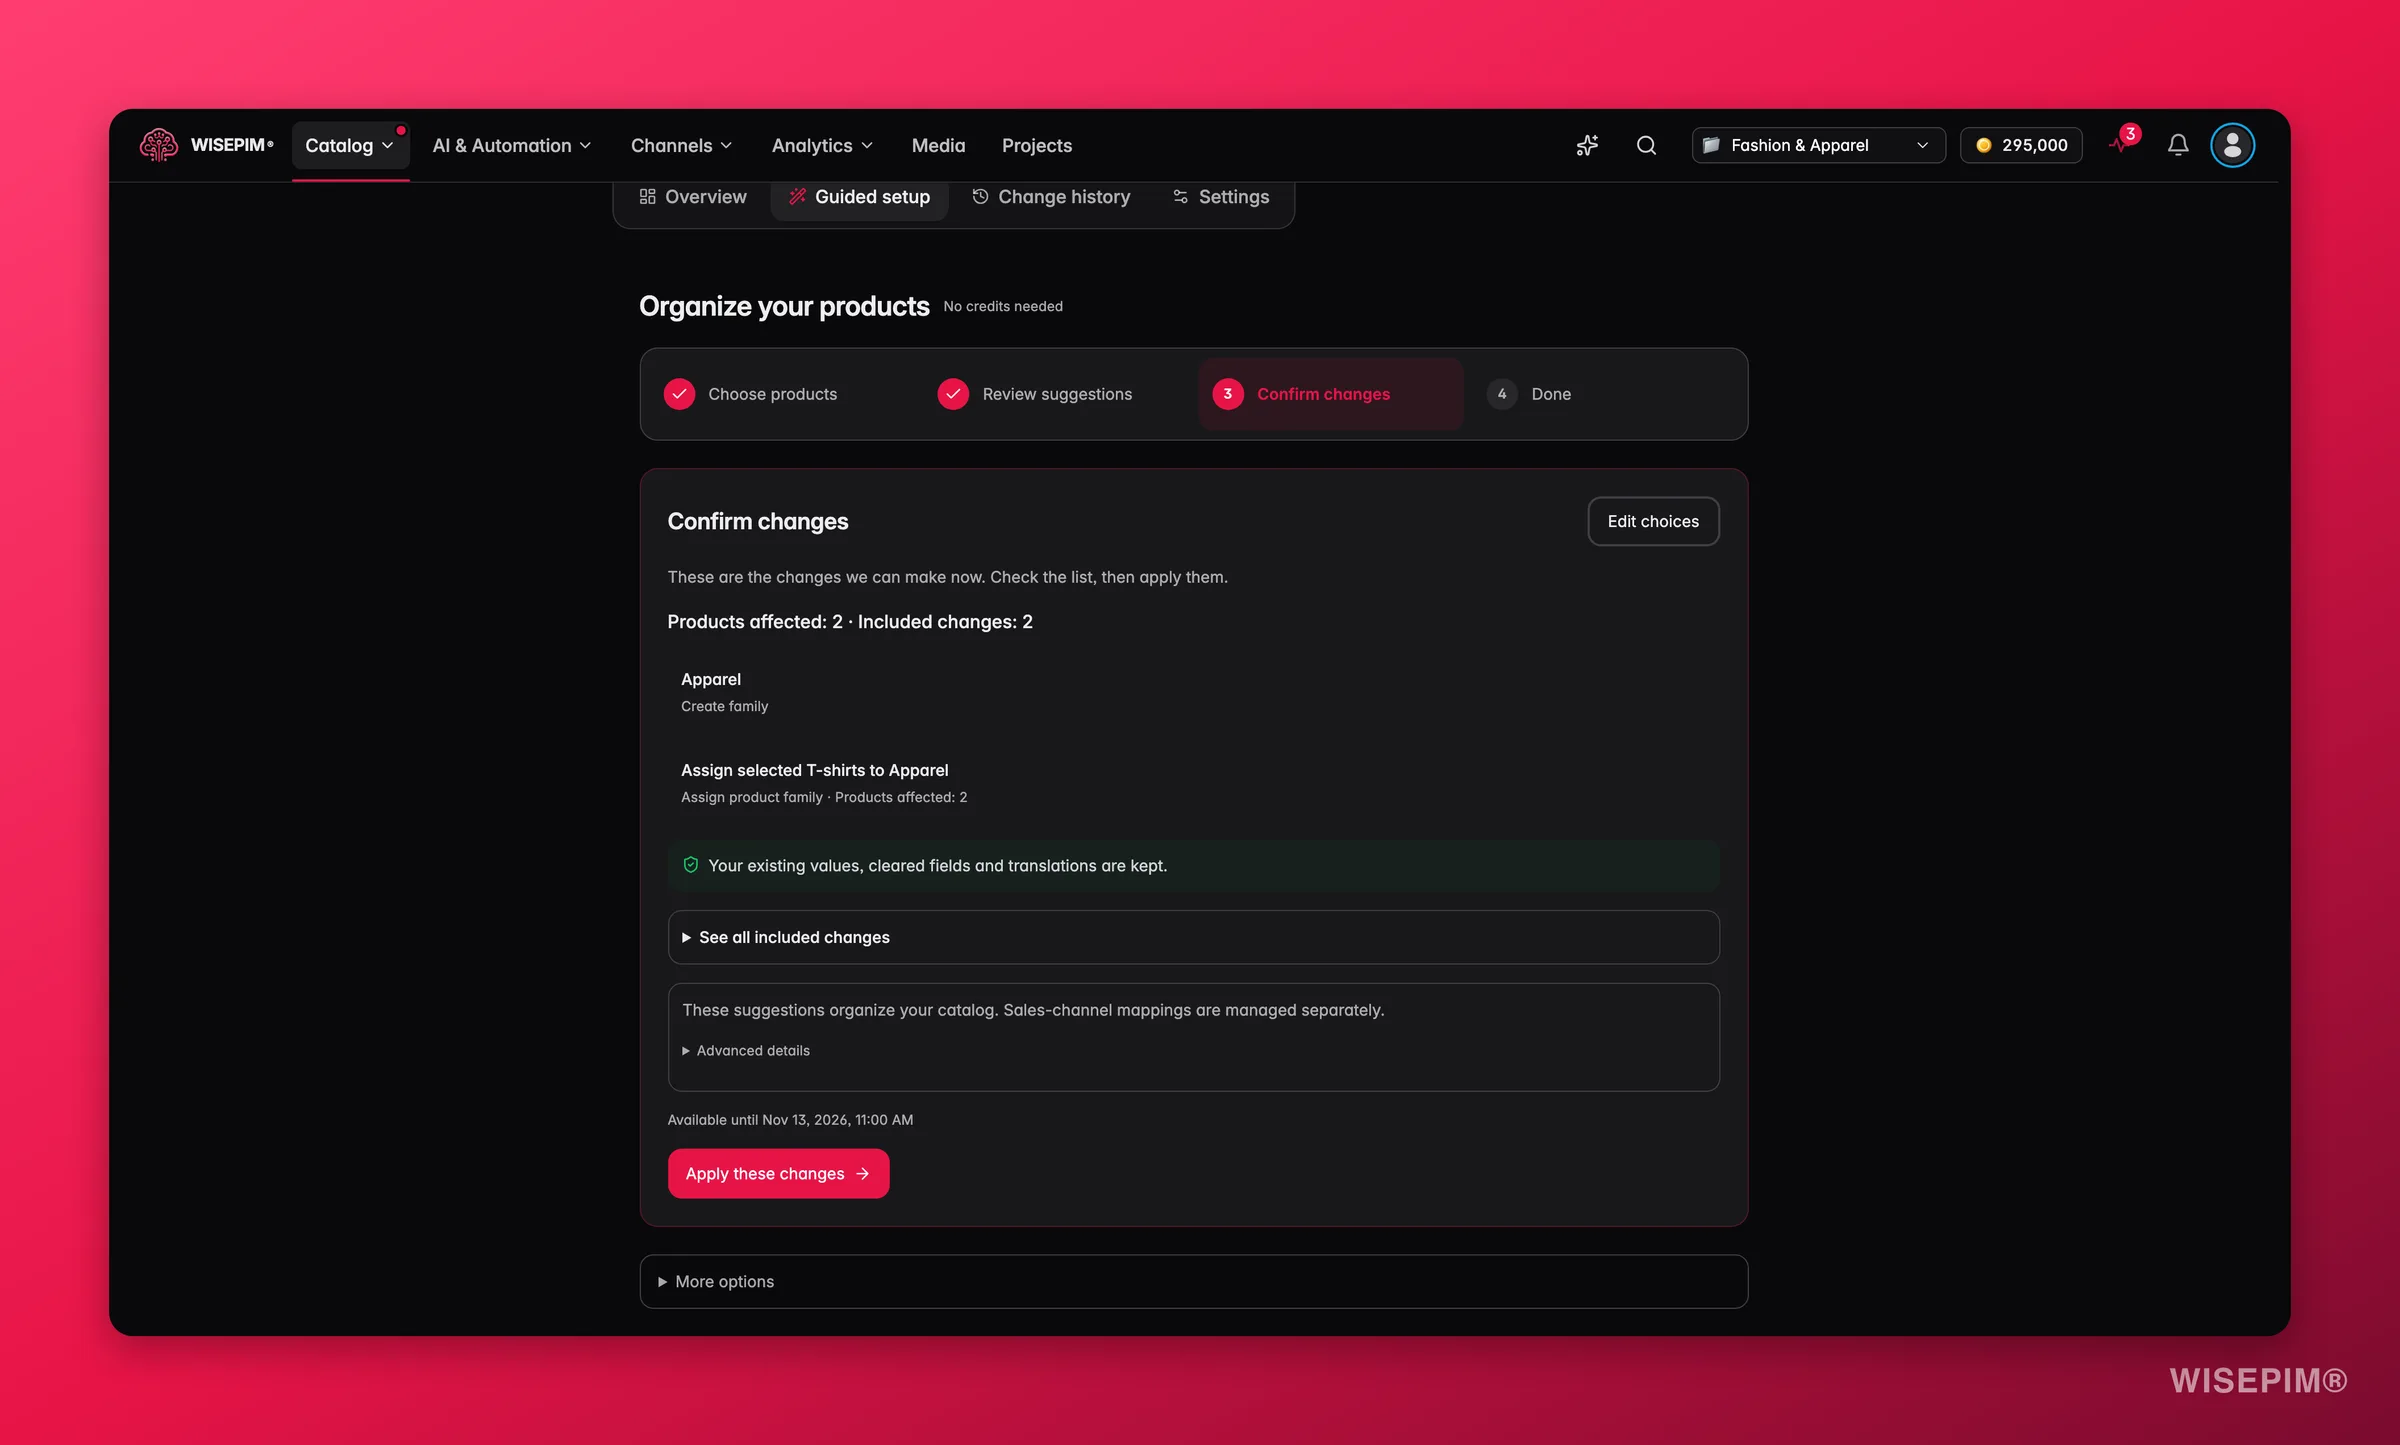Open the Catalog dropdown menu
The width and height of the screenshot is (2400, 1445).
click(x=350, y=146)
